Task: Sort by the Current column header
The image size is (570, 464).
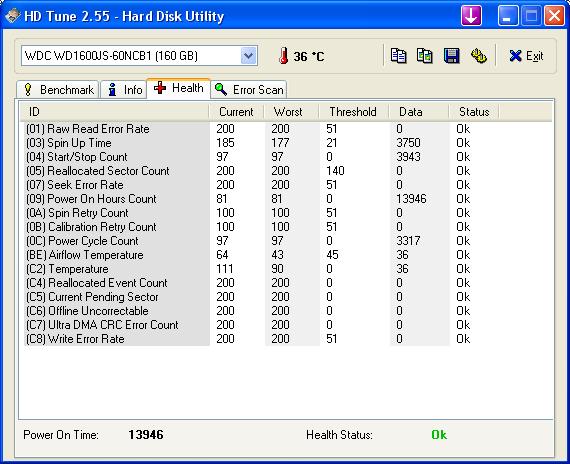Action: (x=236, y=112)
